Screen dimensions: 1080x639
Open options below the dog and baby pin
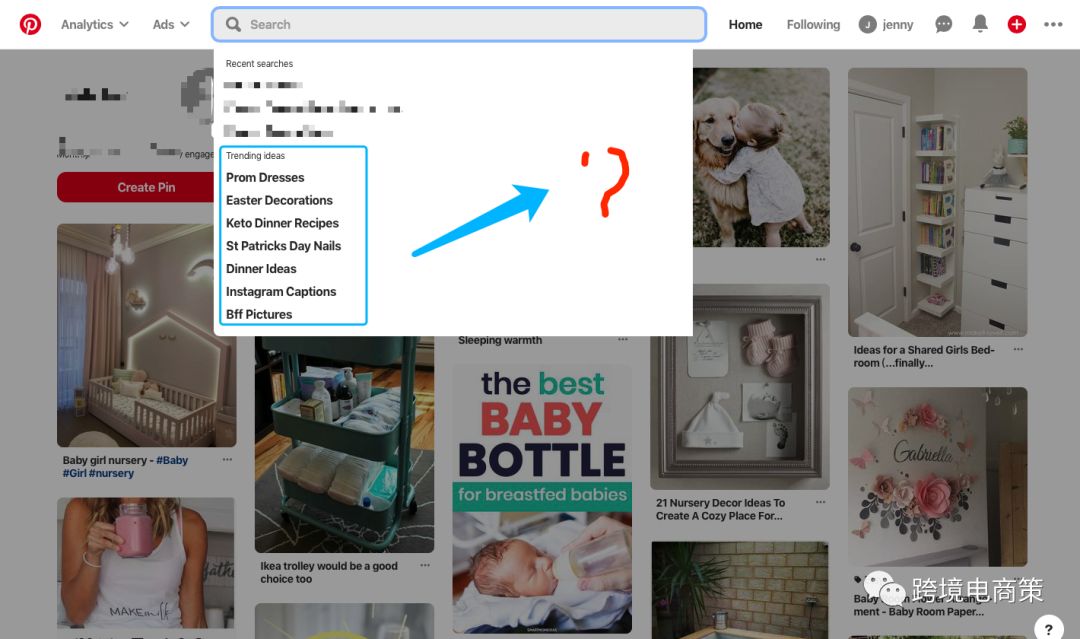[820, 260]
